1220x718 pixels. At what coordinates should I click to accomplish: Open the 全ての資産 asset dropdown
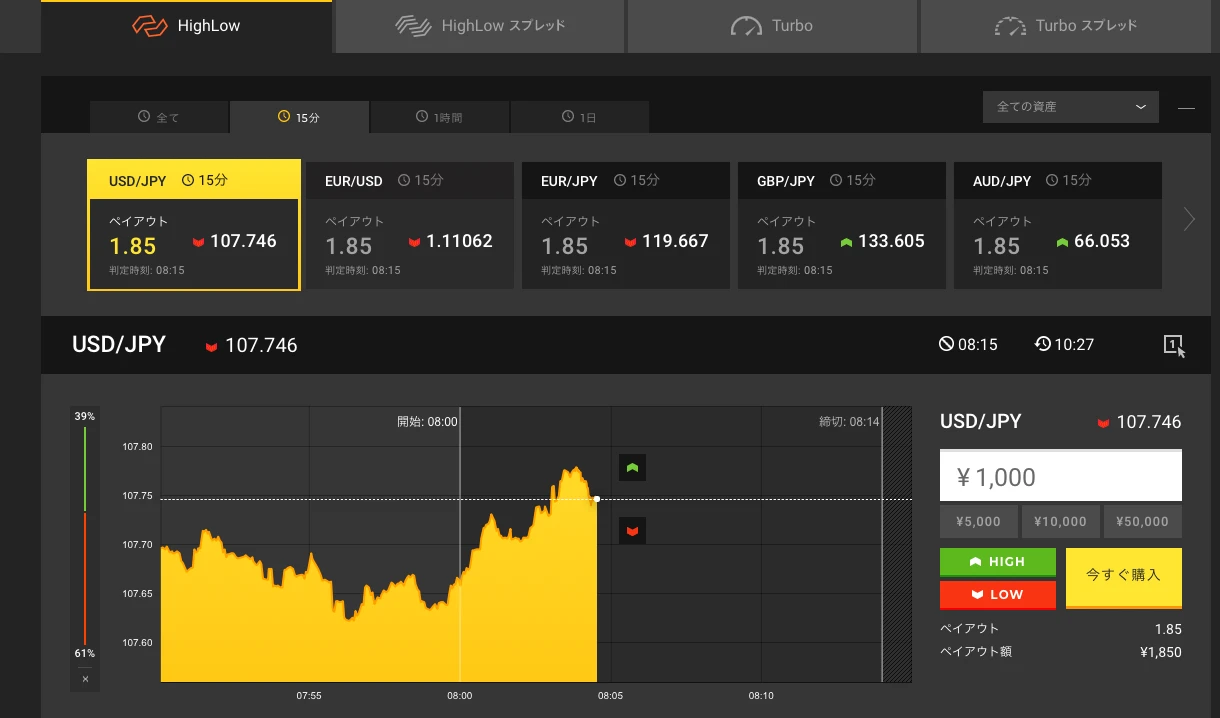coord(1070,107)
